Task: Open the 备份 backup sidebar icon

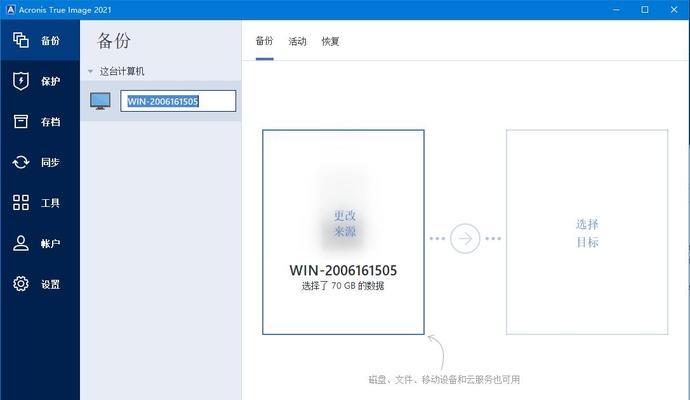Action: point(21,40)
